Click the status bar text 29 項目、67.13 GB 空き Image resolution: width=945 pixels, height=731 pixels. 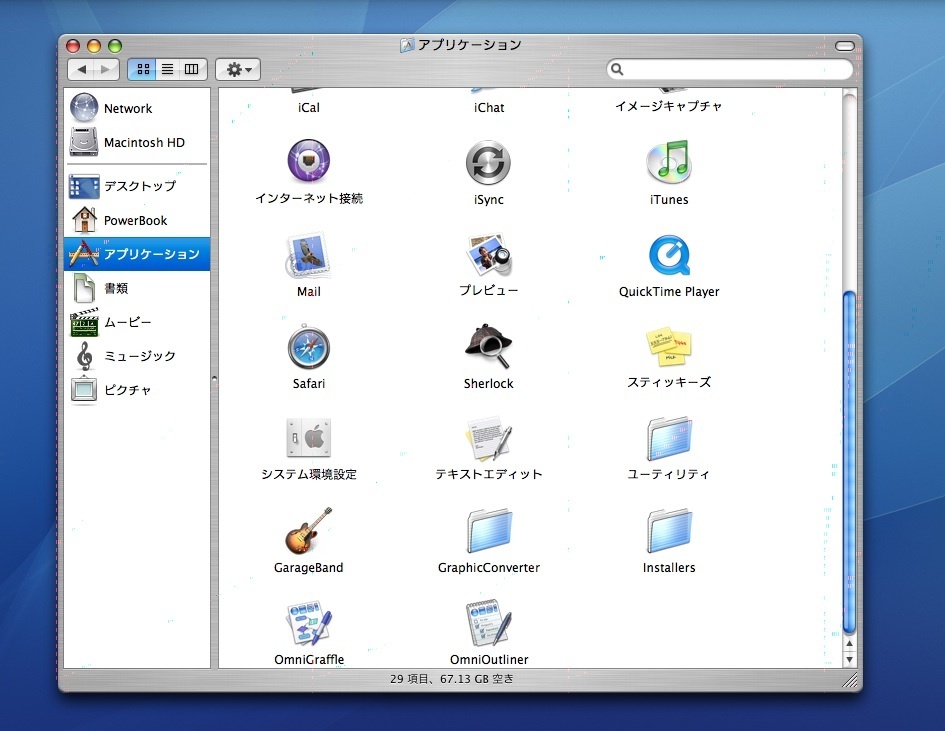tap(451, 679)
